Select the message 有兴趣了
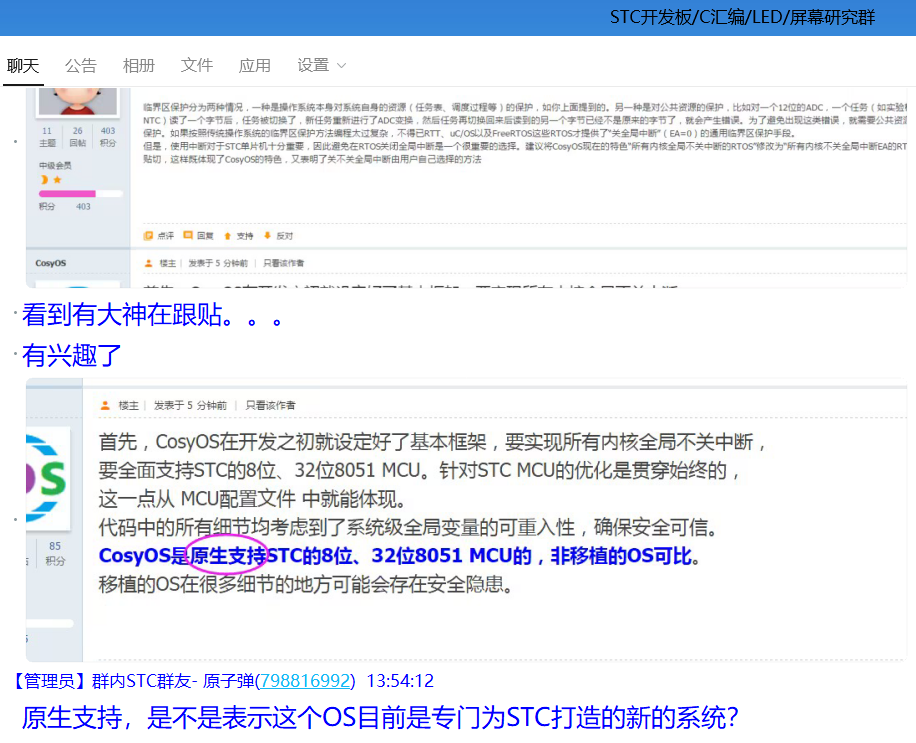The height and width of the screenshot is (743, 916). pyautogui.click(x=71, y=355)
